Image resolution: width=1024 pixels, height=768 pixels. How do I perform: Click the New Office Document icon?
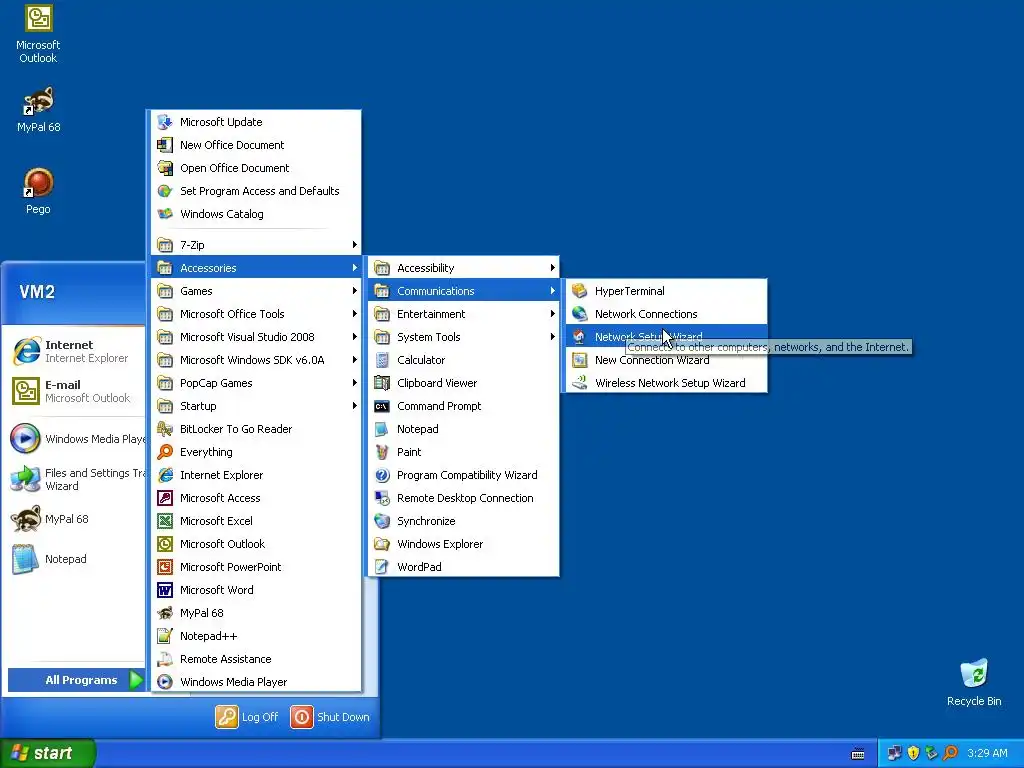coord(165,145)
